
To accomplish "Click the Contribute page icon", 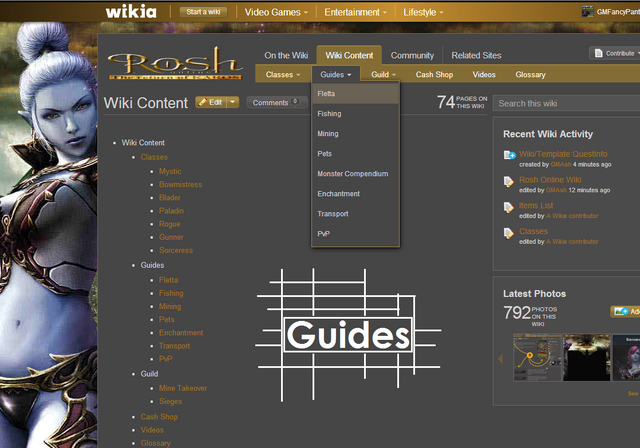I will coord(598,53).
